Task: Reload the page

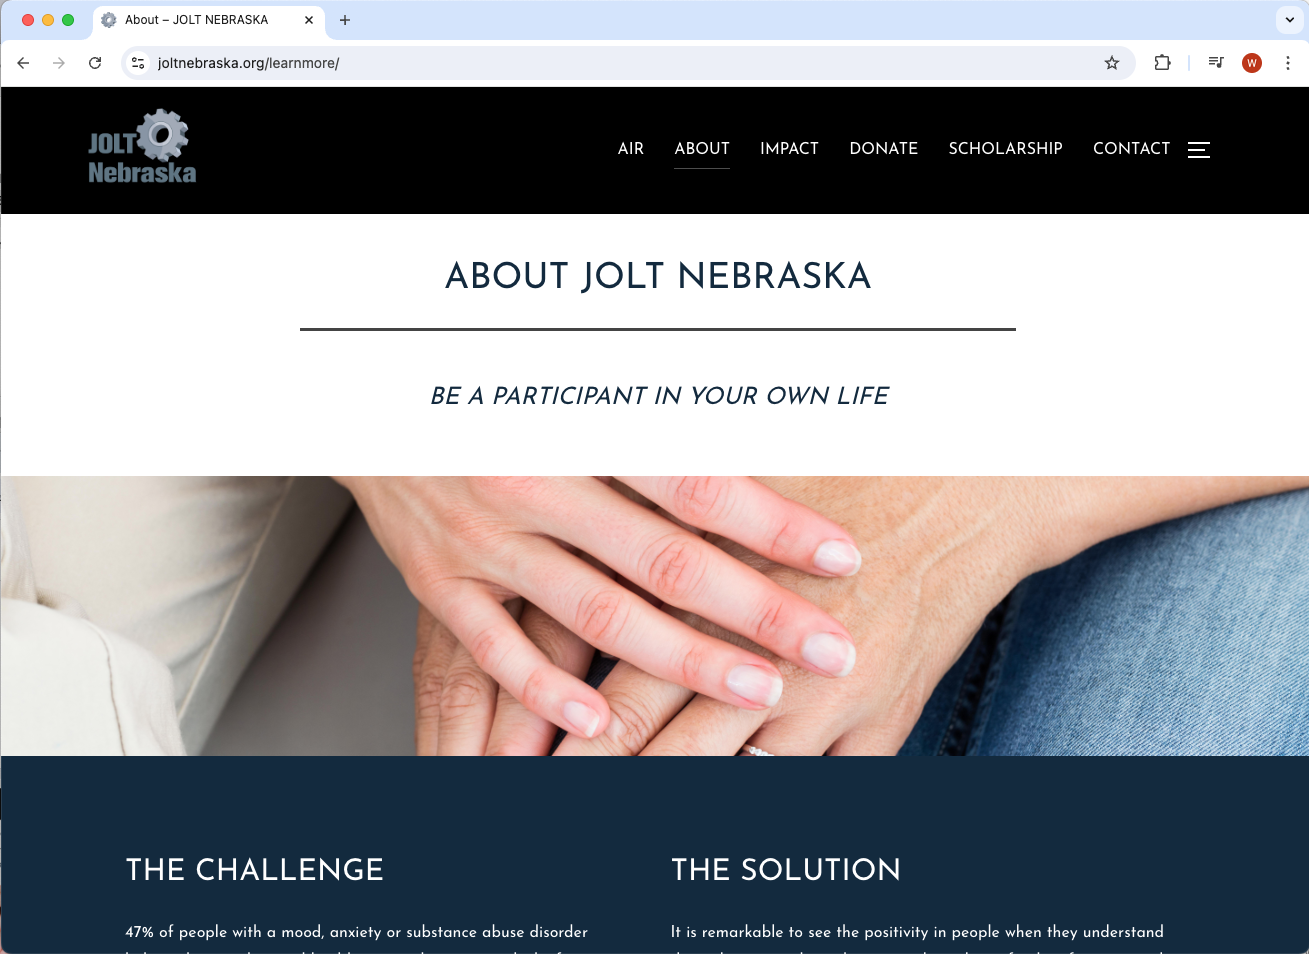Action: point(95,63)
